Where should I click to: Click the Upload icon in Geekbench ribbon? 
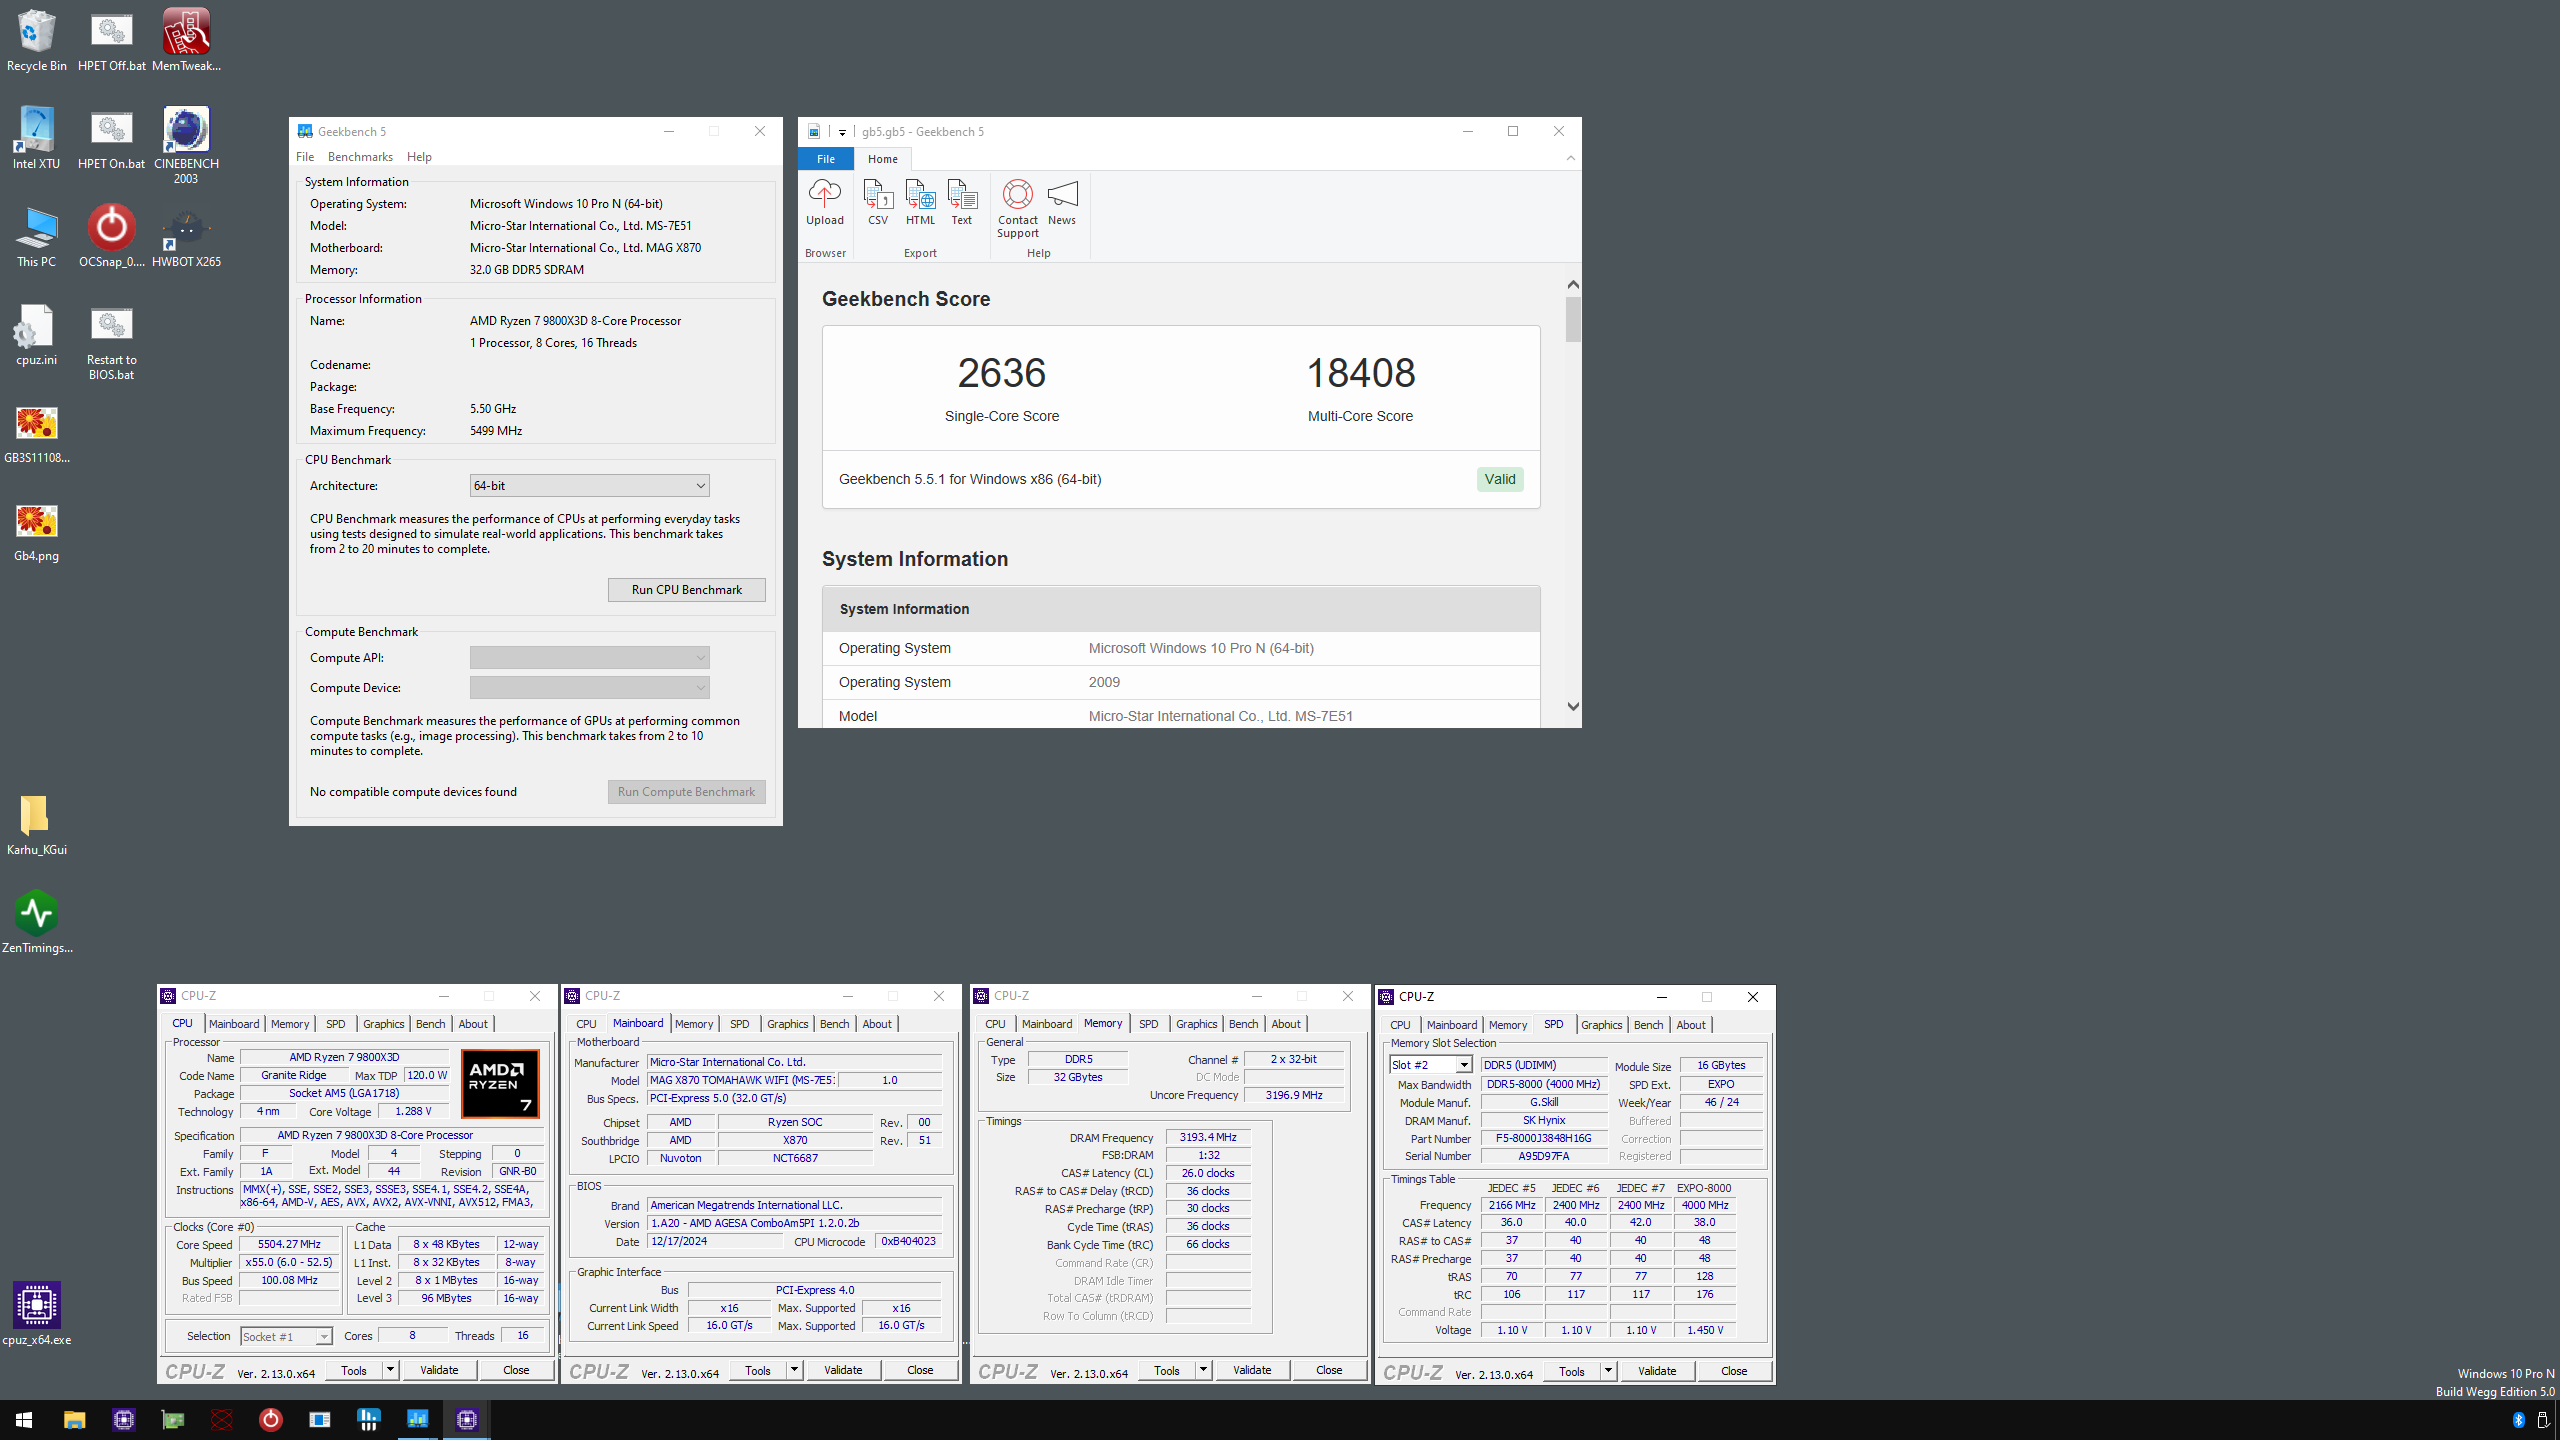coord(824,203)
